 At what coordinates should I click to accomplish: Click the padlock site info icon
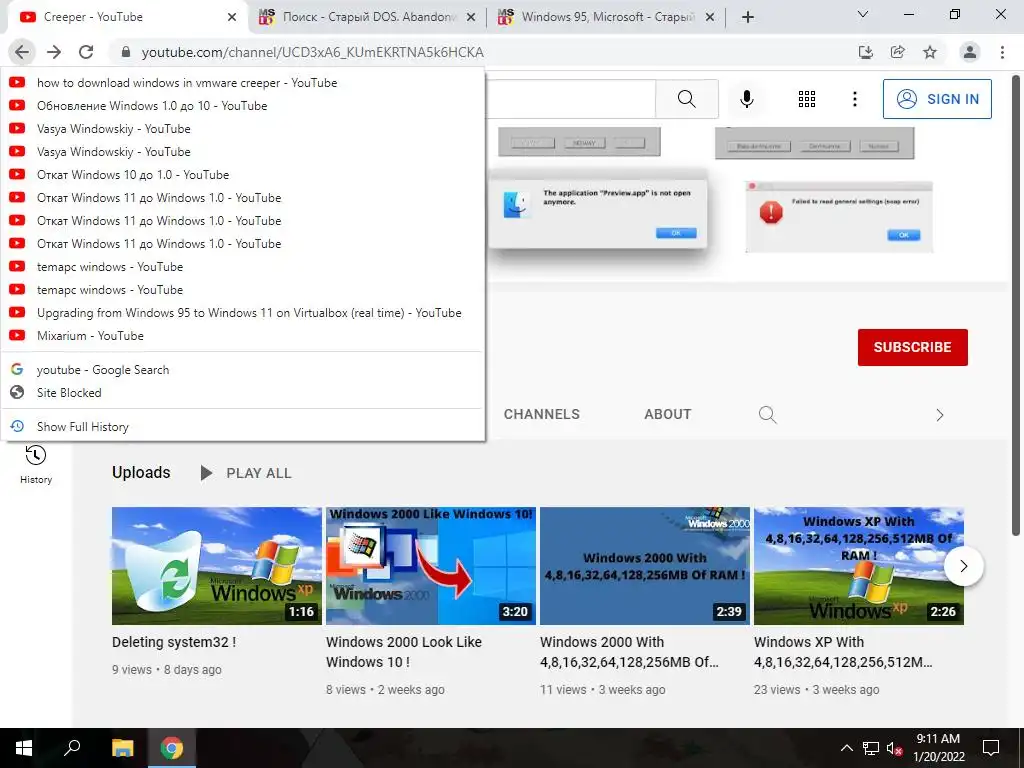pos(126,52)
